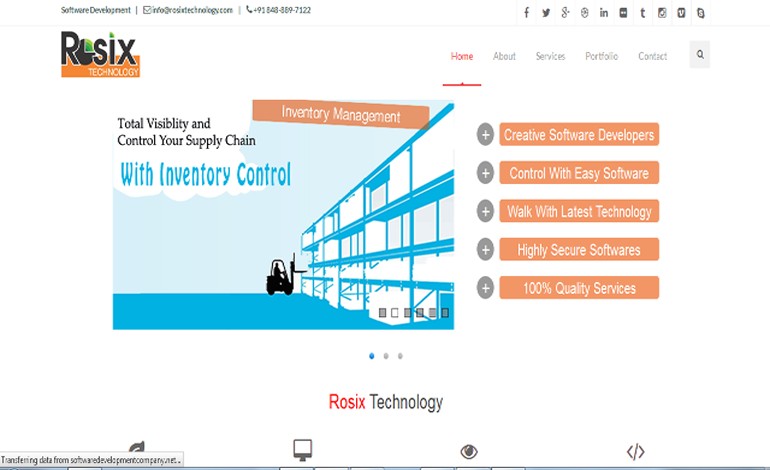Select the first blue slider dot
This screenshot has height=470, width=770.
(372, 356)
